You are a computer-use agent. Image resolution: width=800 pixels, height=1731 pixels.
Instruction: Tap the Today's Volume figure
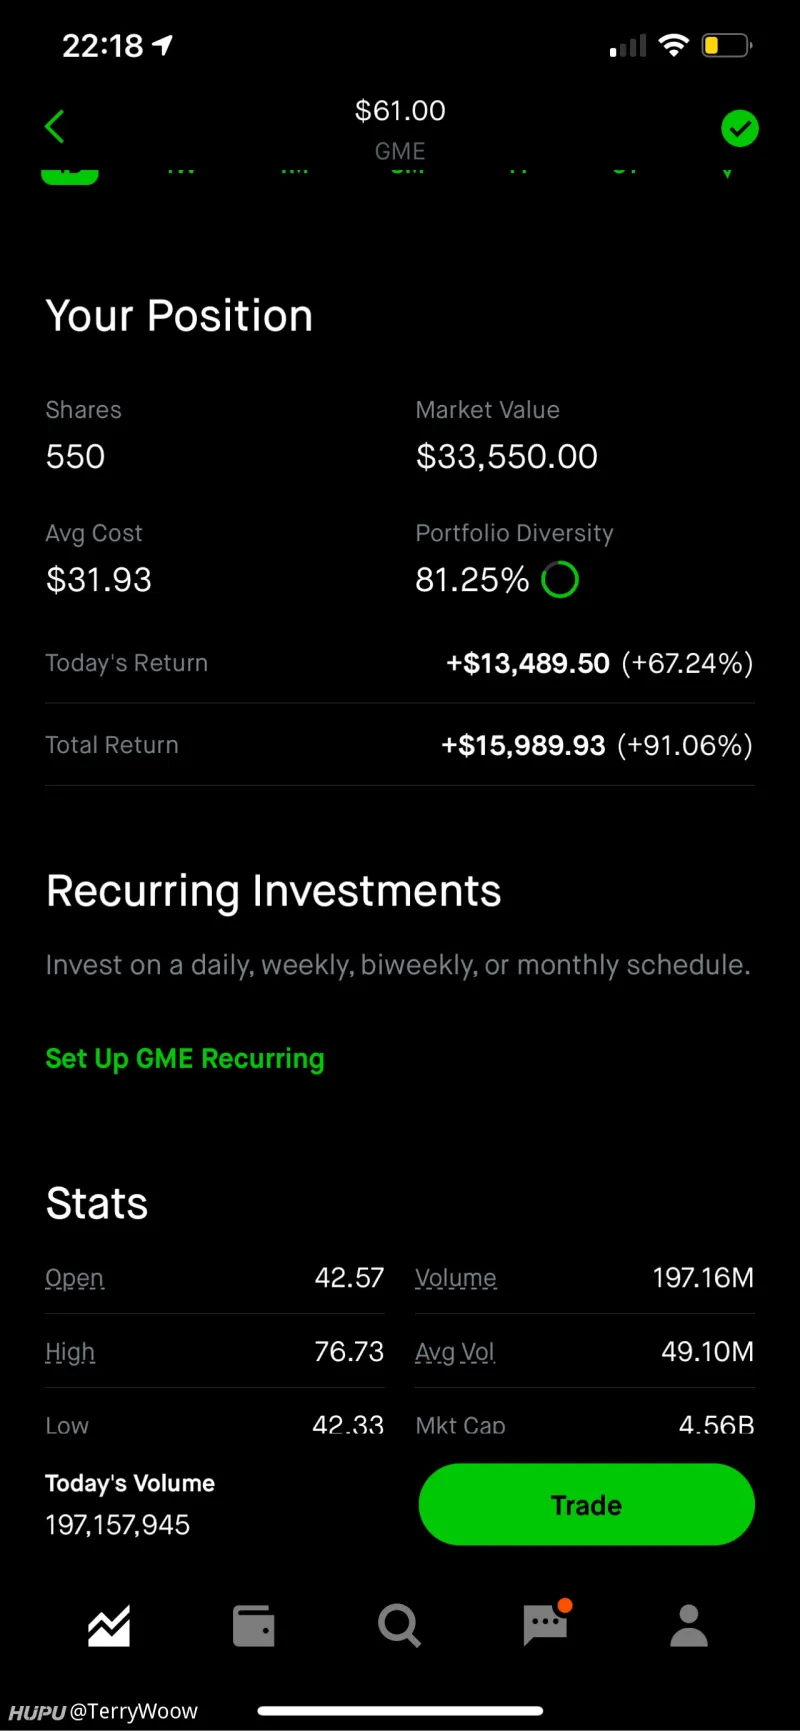point(118,1524)
